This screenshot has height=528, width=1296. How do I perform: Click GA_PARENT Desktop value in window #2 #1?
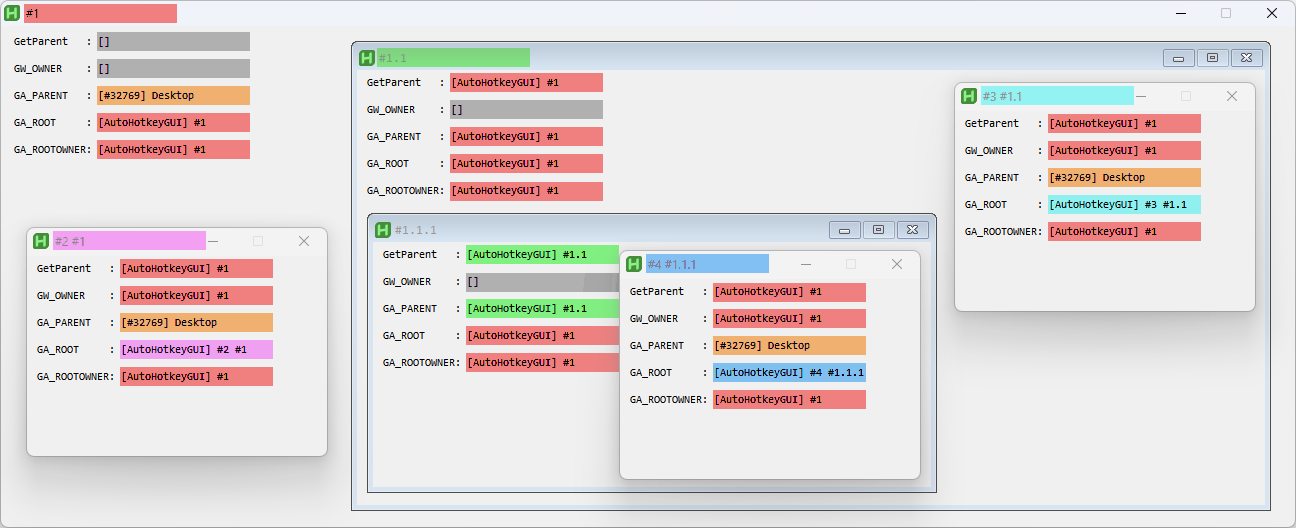pos(196,323)
